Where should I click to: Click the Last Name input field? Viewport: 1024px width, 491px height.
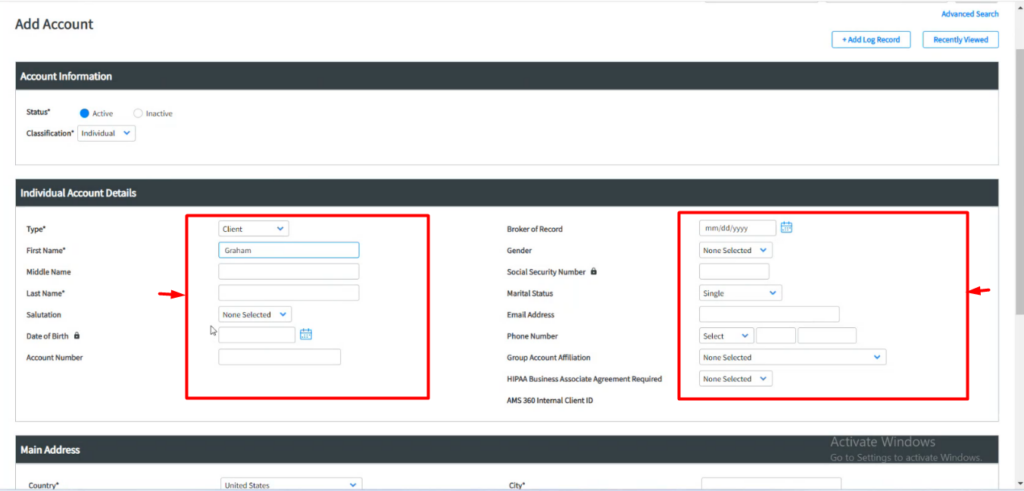[x=288, y=293]
